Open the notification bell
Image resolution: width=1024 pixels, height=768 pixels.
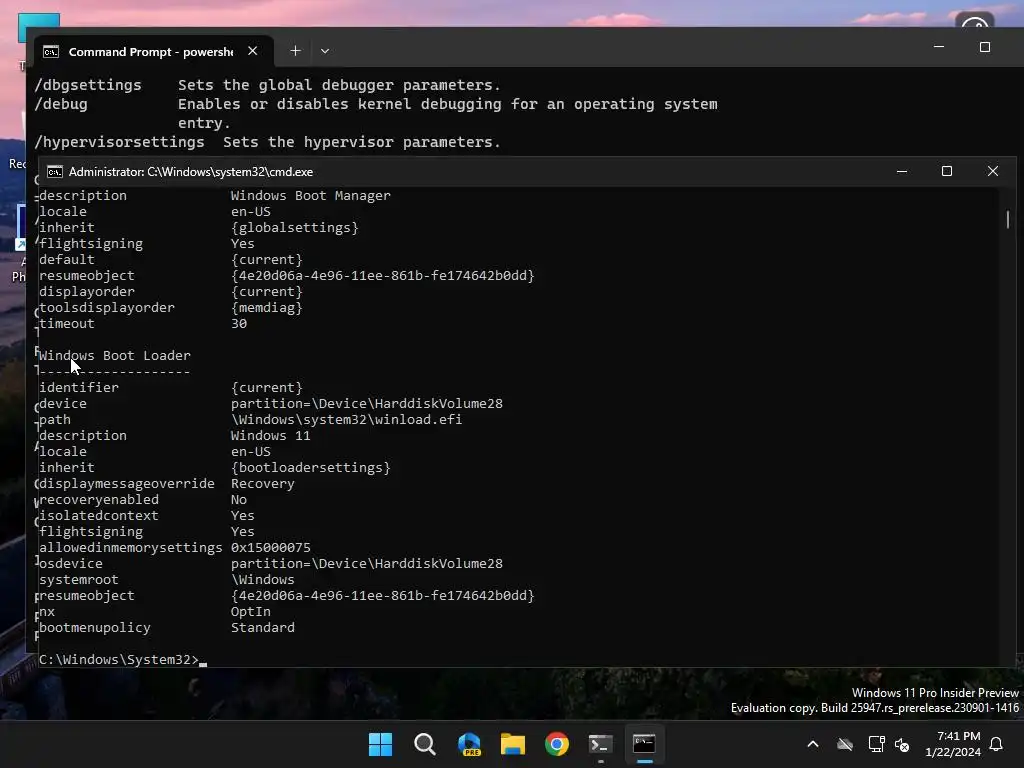(996, 744)
